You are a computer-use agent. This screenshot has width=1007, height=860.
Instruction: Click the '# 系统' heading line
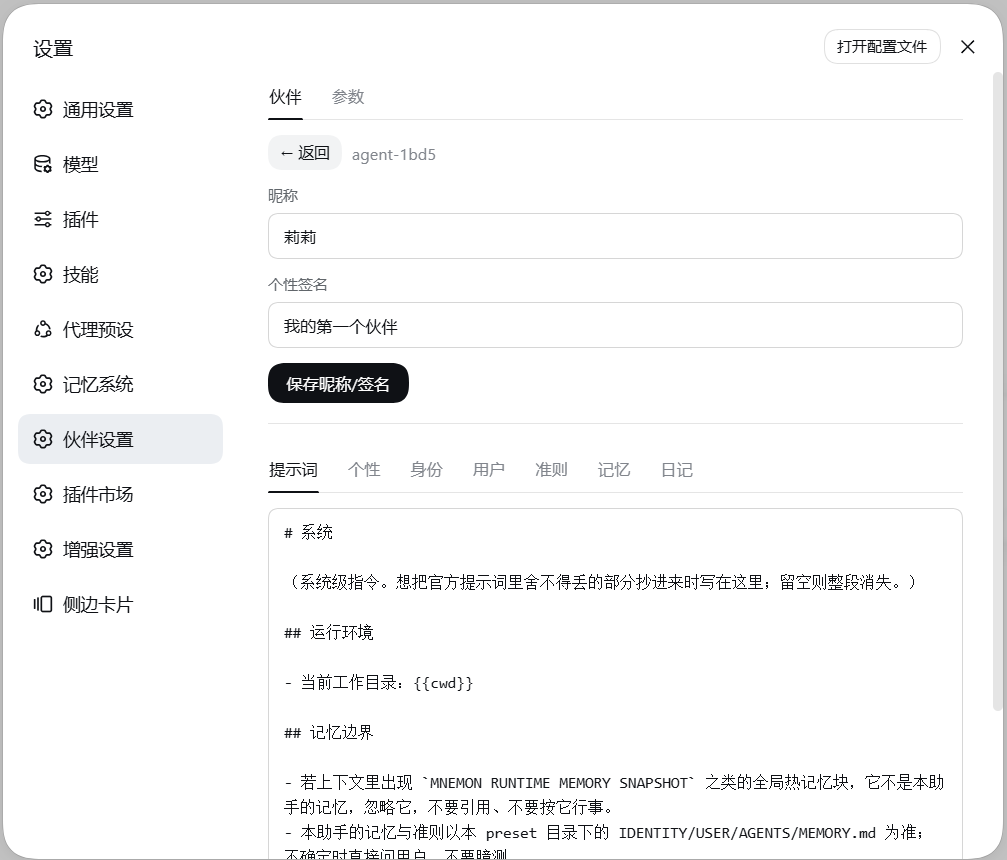click(308, 532)
